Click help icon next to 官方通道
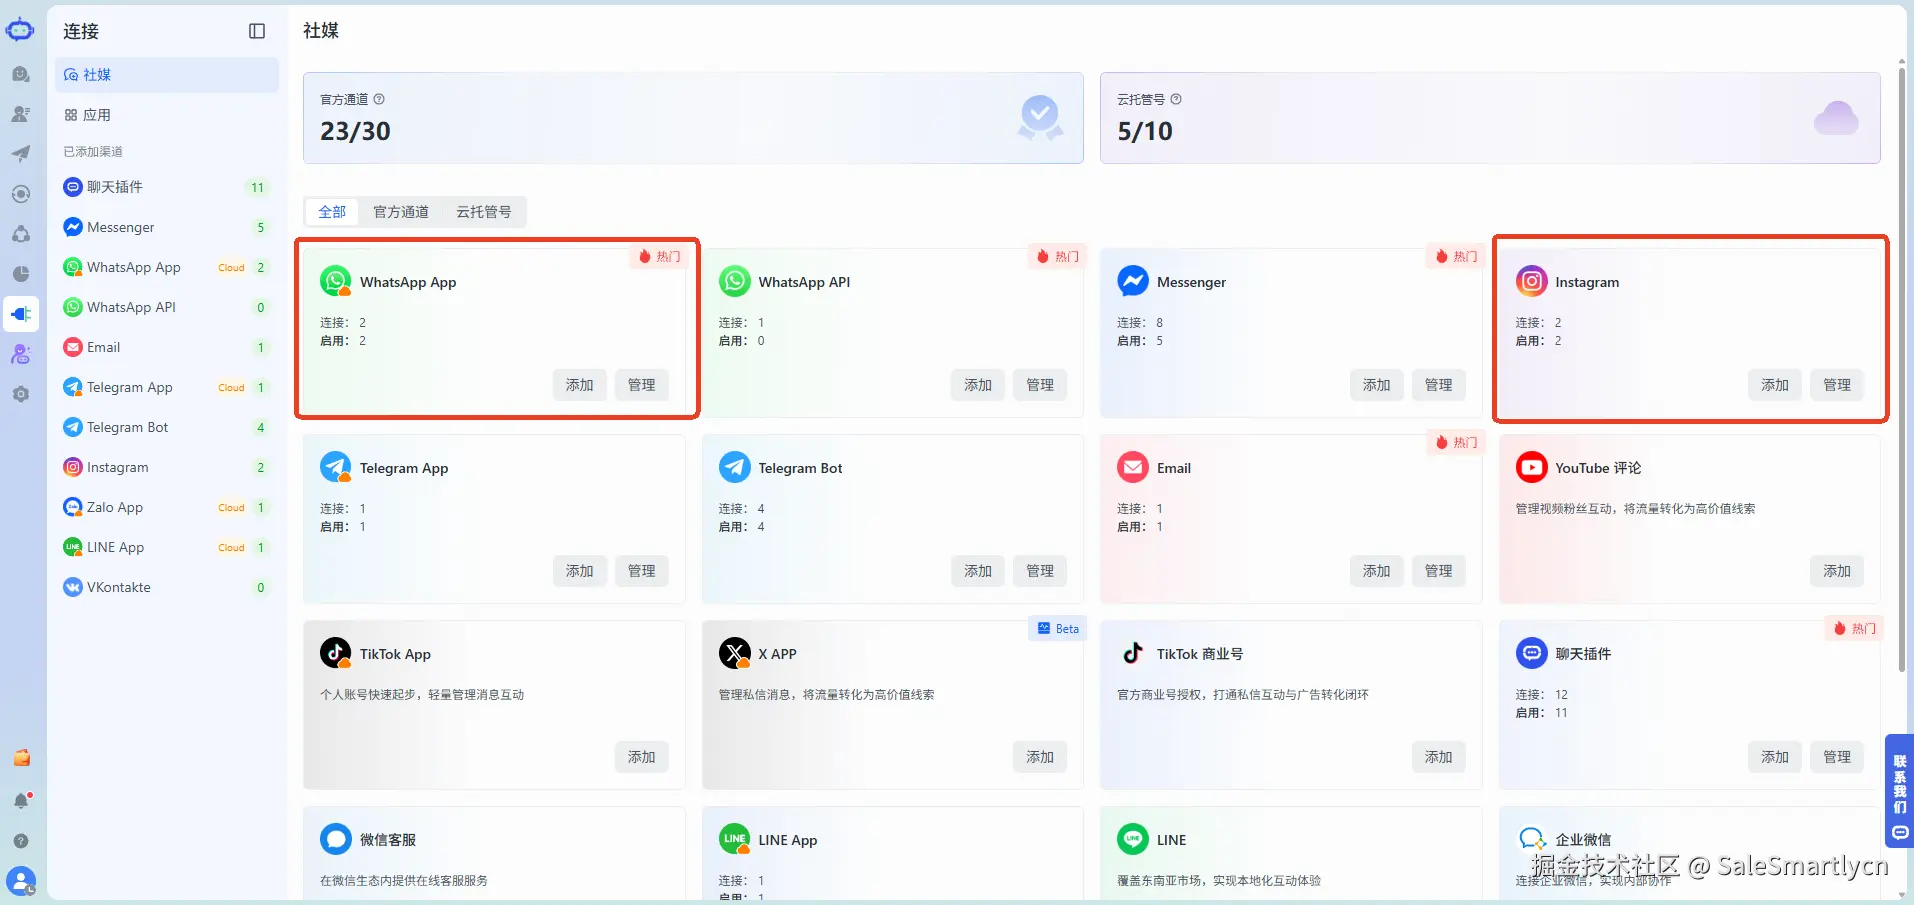 click(379, 99)
